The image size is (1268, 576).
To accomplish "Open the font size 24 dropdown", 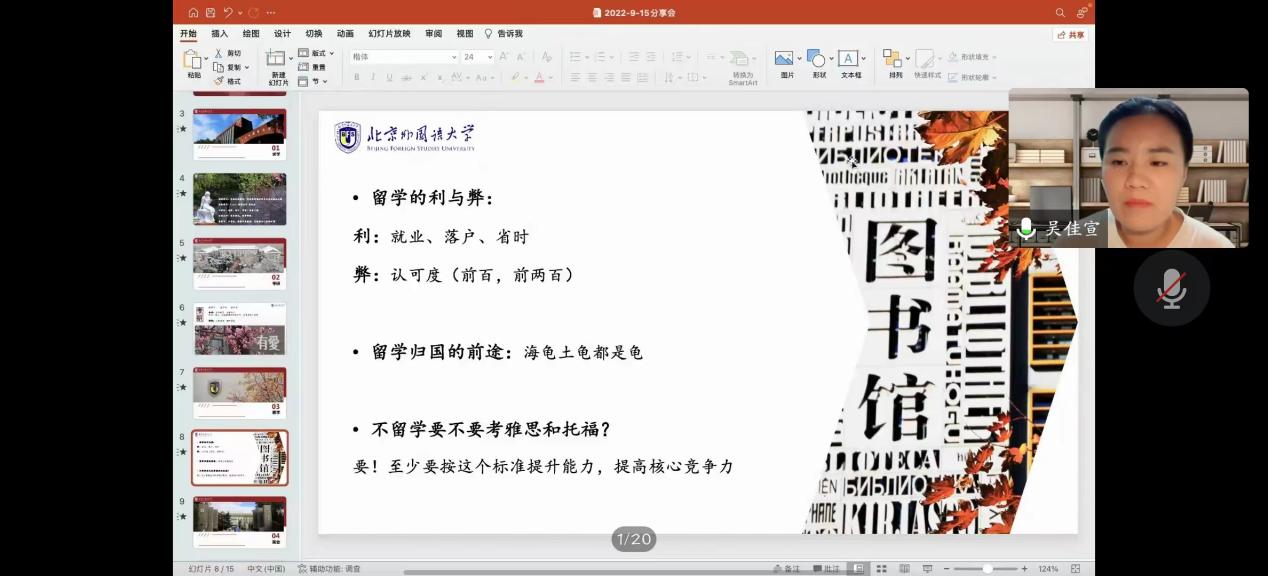I will point(490,57).
